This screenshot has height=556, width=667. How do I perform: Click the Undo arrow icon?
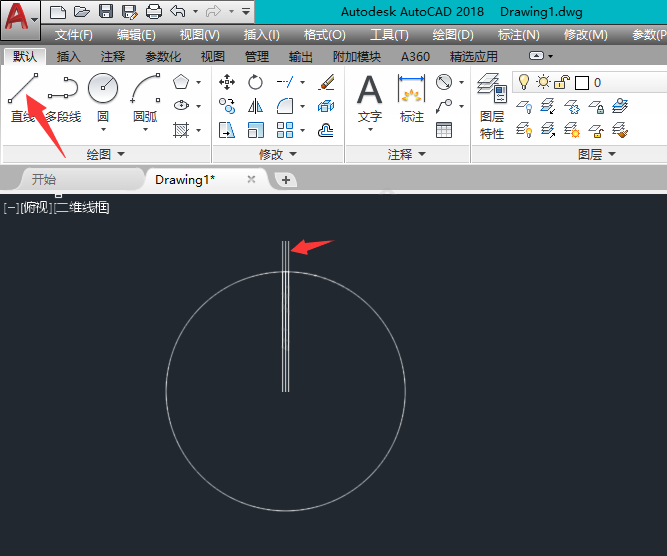(x=178, y=11)
